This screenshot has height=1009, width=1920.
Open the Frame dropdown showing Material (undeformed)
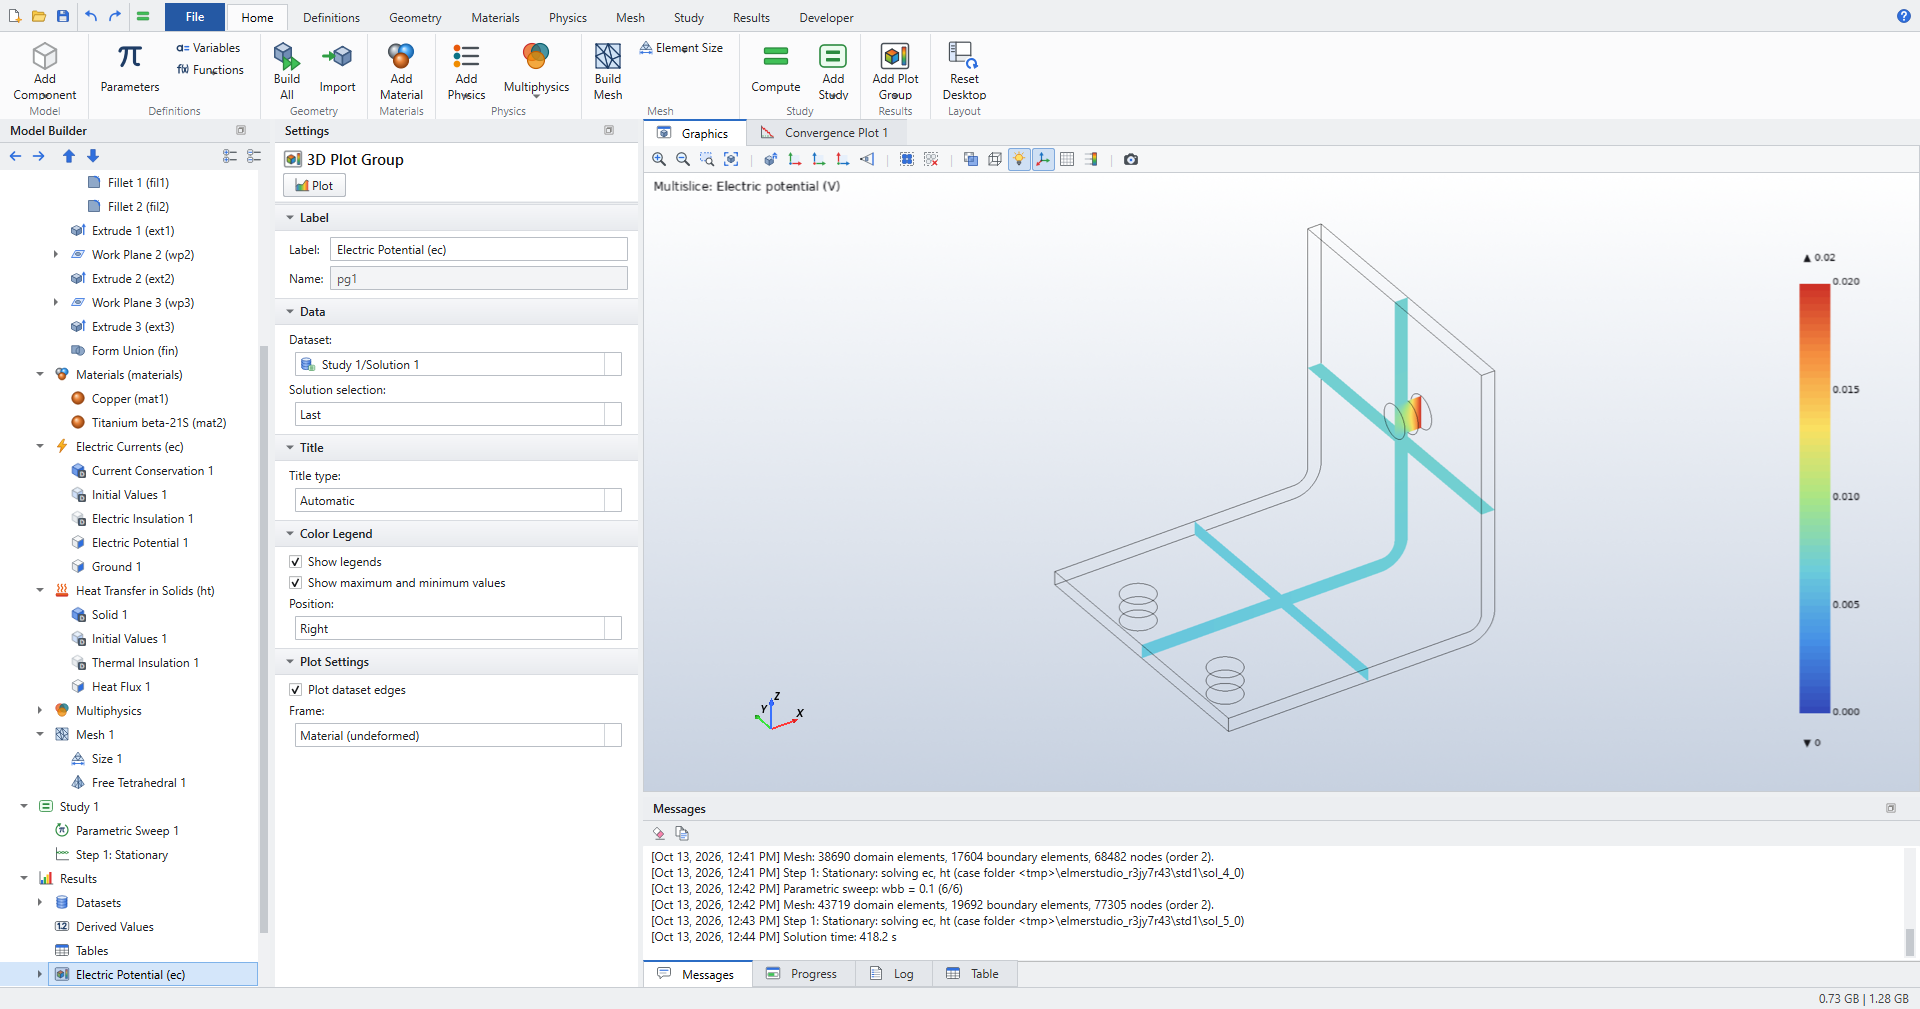tap(458, 736)
